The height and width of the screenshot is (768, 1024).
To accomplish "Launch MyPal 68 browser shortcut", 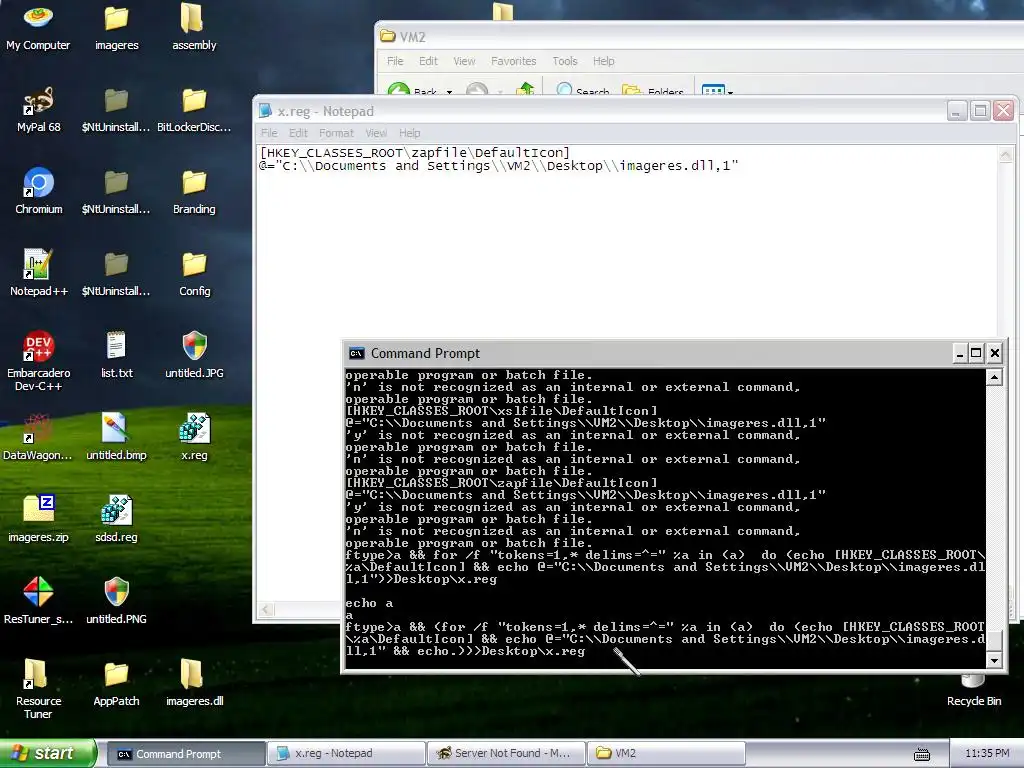I will pos(38,108).
